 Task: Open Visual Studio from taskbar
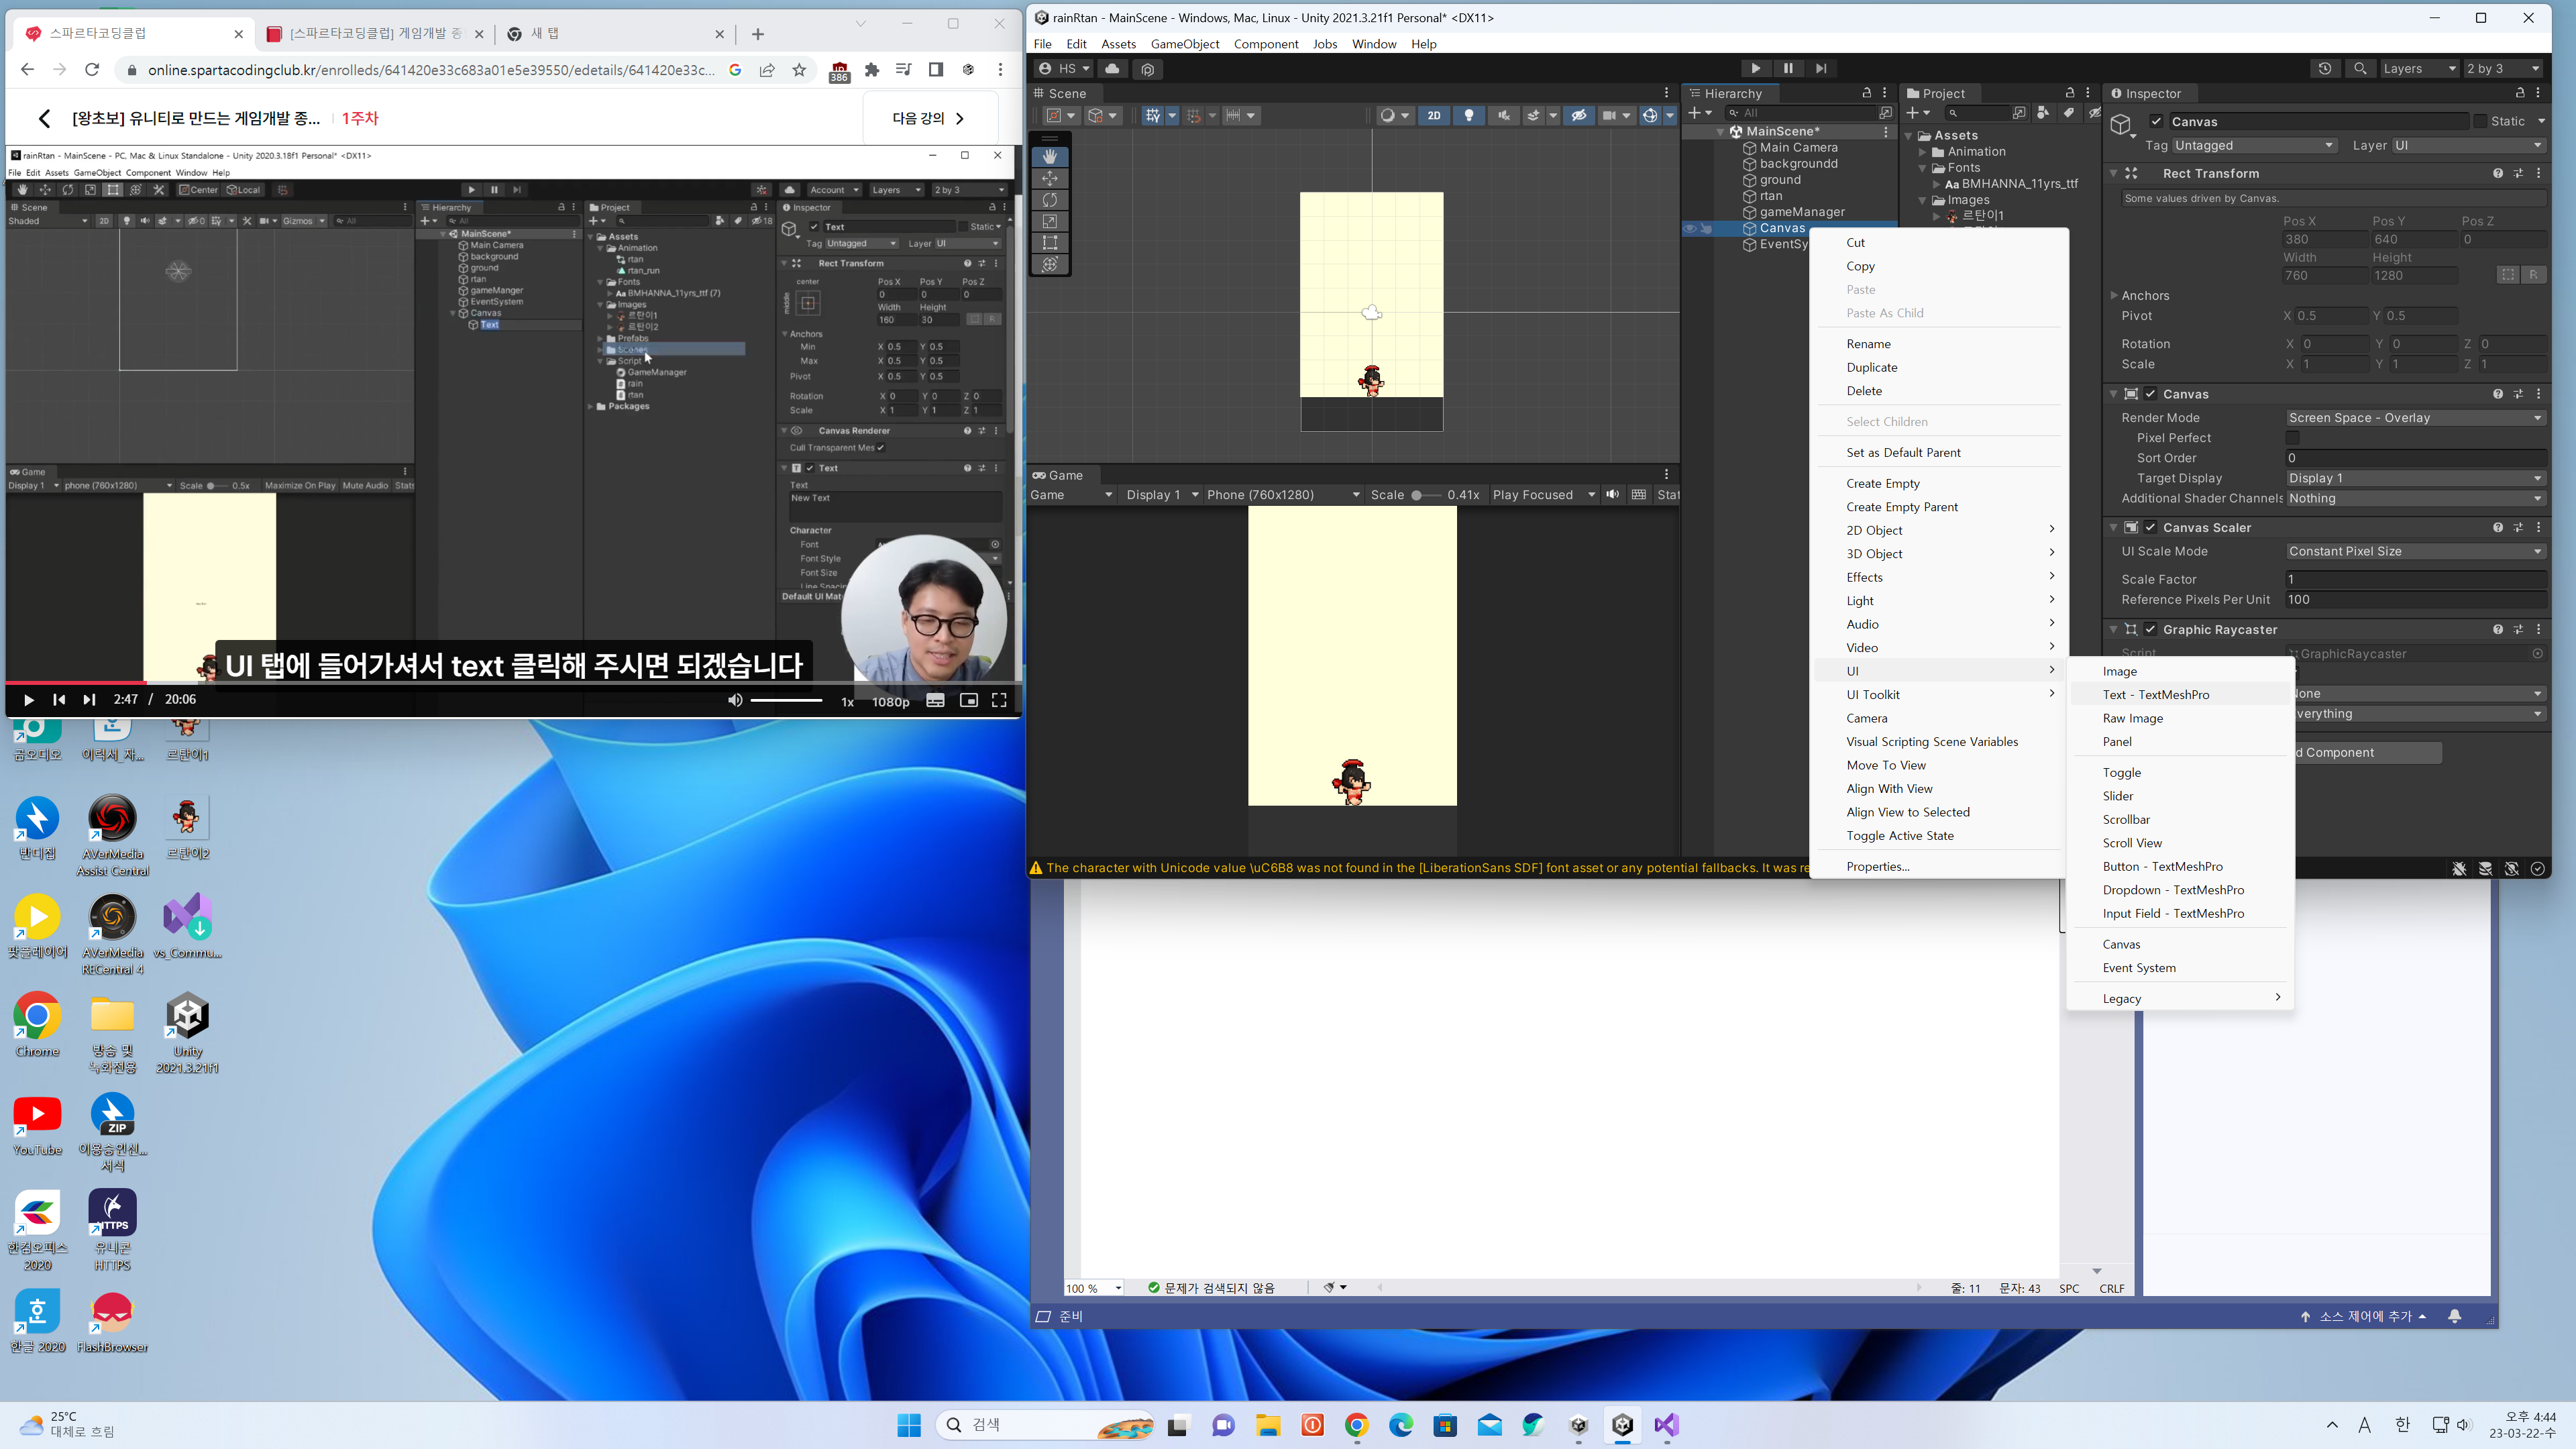click(x=1666, y=1425)
